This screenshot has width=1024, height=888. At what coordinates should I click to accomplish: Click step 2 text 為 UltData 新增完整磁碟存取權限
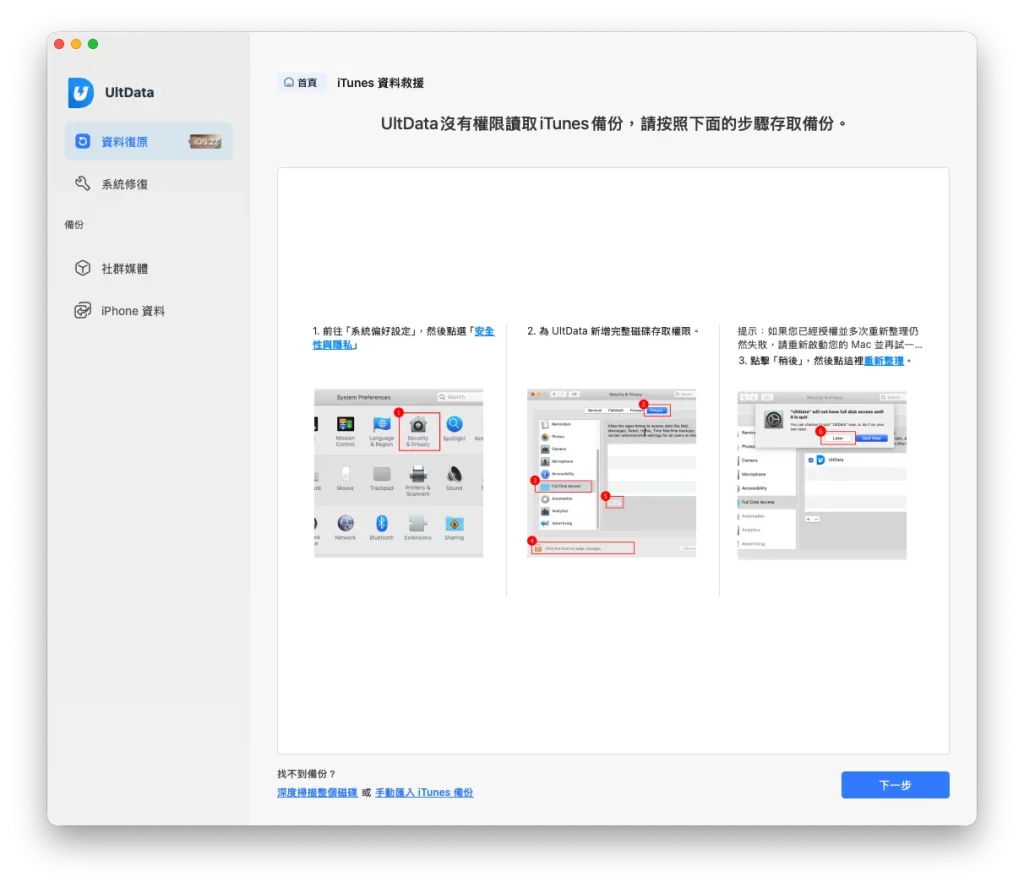pyautogui.click(x=613, y=331)
